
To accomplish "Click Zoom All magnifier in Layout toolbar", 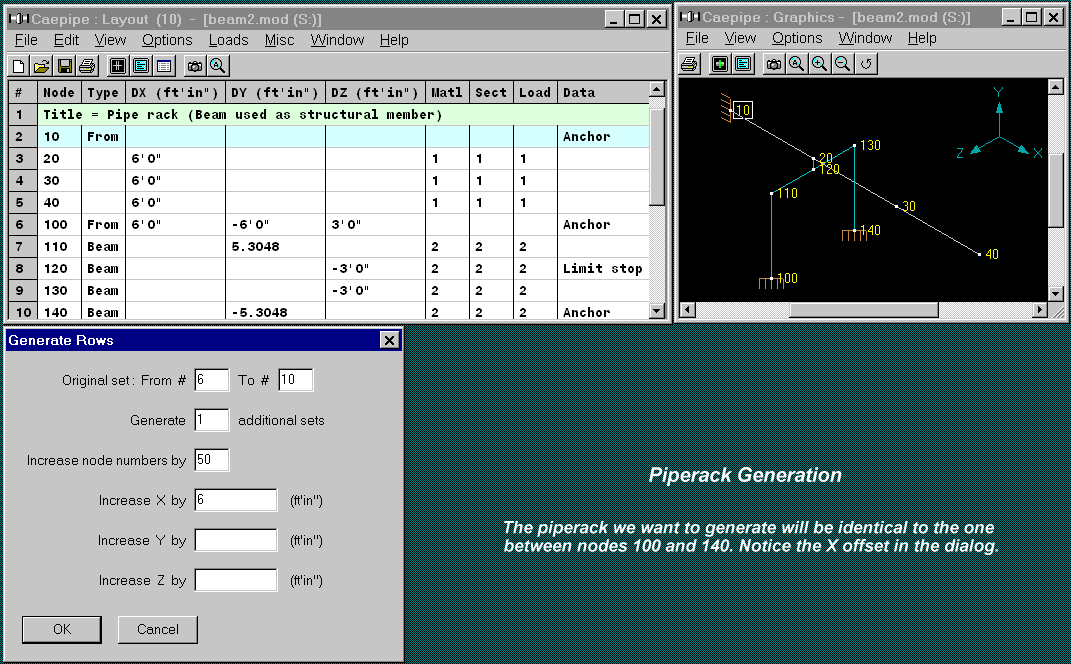I will 218,66.
